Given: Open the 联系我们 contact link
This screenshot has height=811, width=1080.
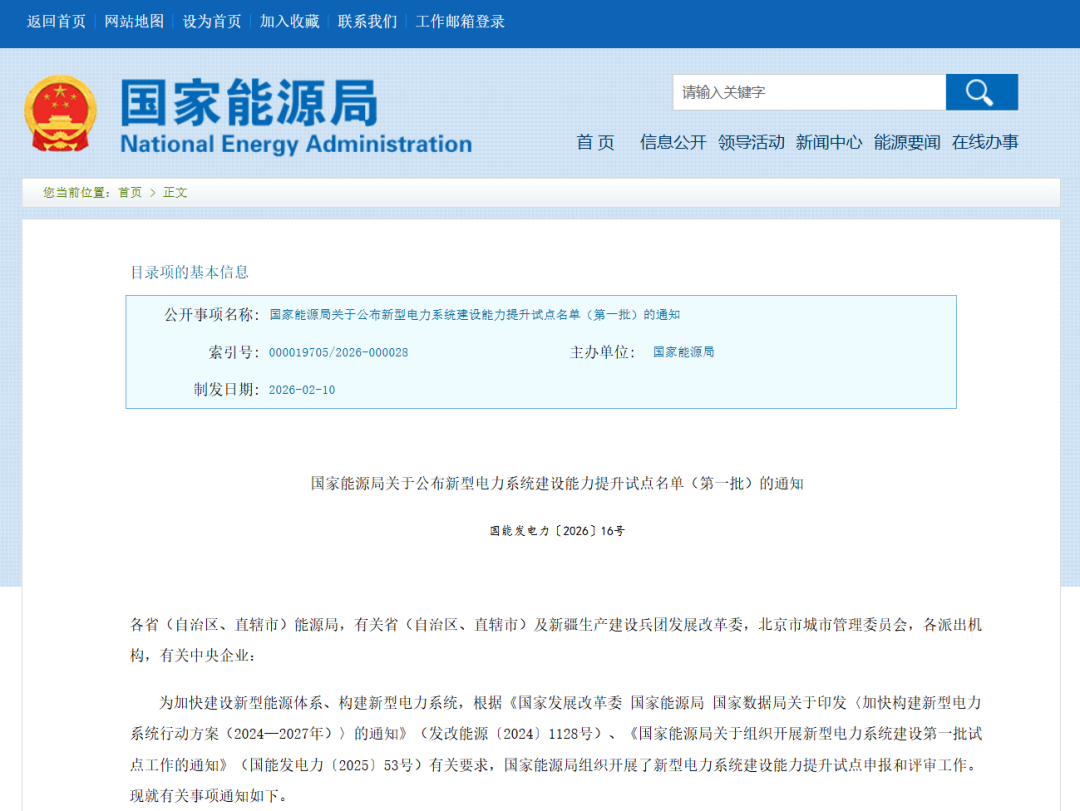Looking at the screenshot, I should pos(367,21).
